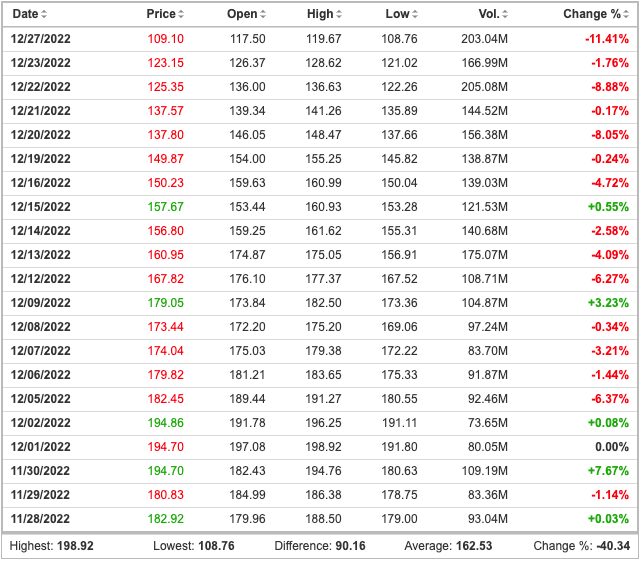The height and width of the screenshot is (561, 640).
Task: Select the 12/02/2022 date cell
Action: coord(40,423)
